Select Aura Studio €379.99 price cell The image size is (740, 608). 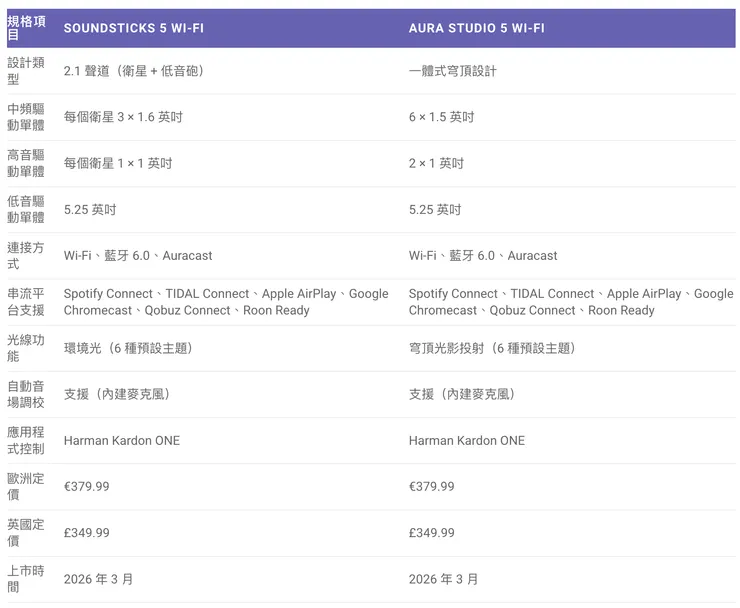coord(431,486)
